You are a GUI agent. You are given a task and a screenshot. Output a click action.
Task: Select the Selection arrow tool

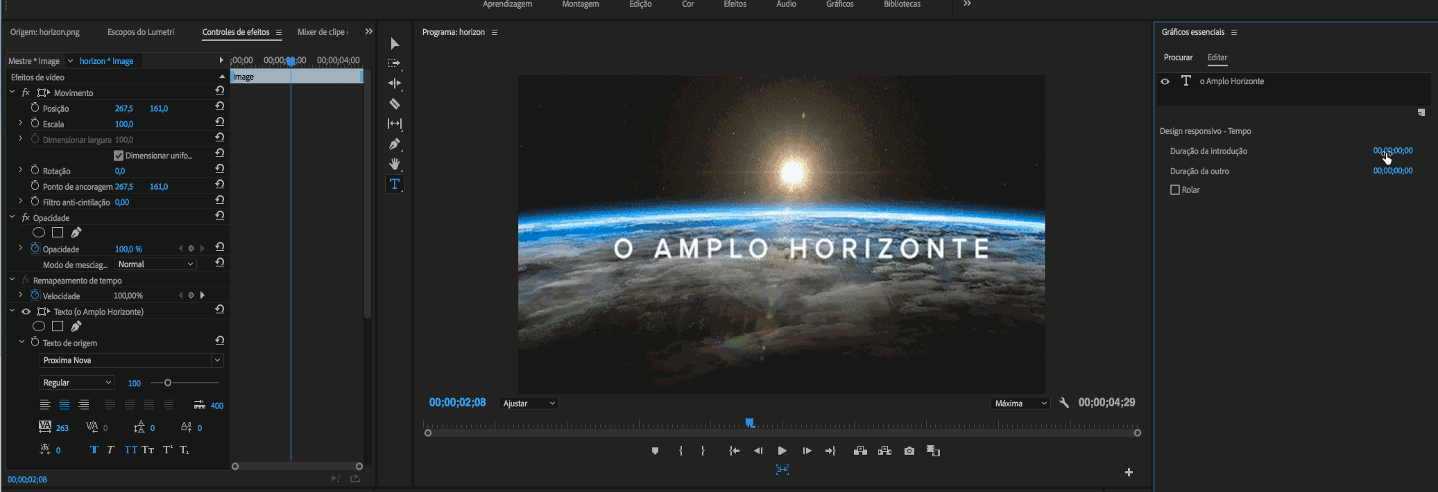point(394,44)
